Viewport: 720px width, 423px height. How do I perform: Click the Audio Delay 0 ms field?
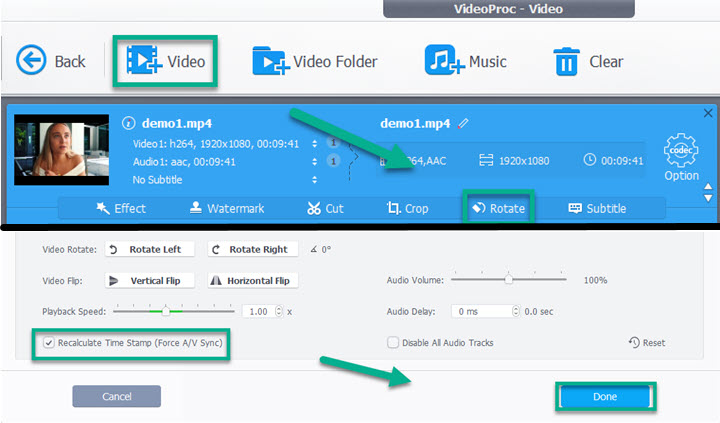click(481, 311)
